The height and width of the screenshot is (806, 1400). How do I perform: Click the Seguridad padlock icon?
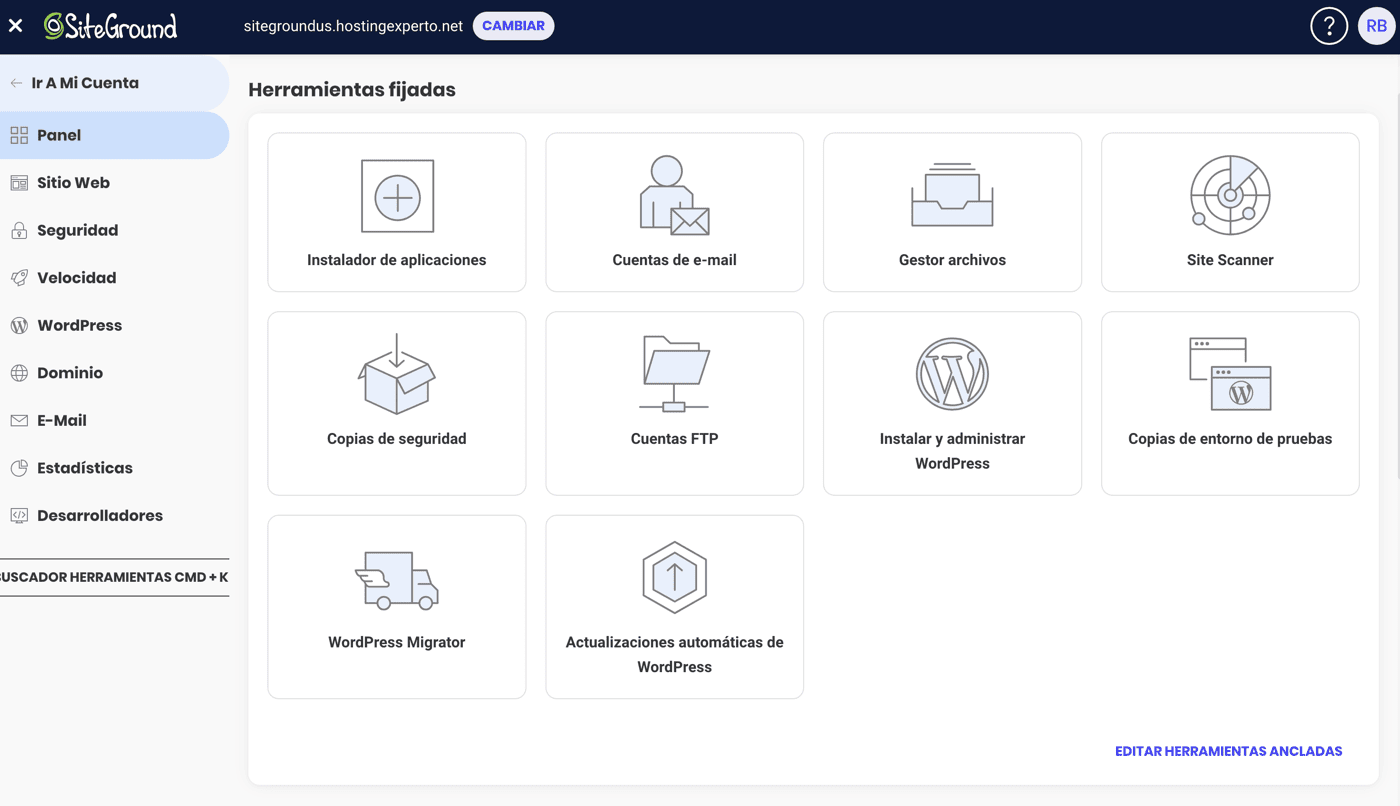[19, 230]
